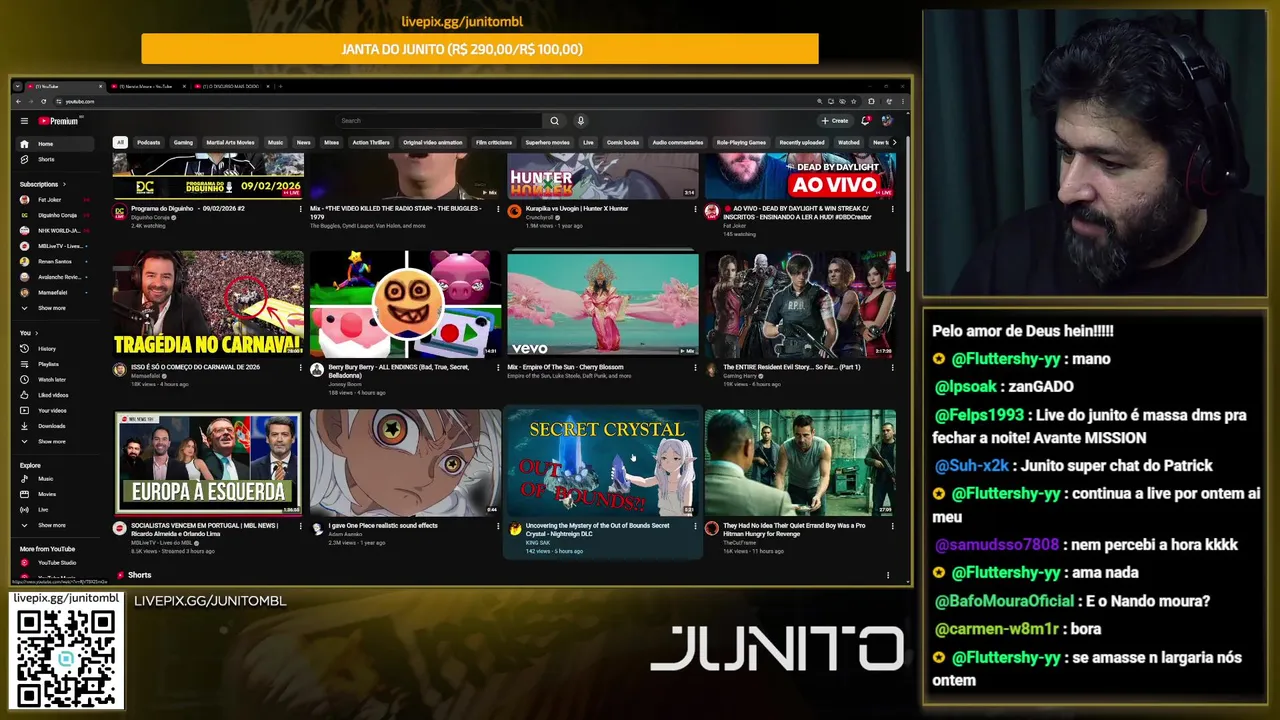
Task: Open the Diguinho Coruja subscription channel
Action: 54,215
